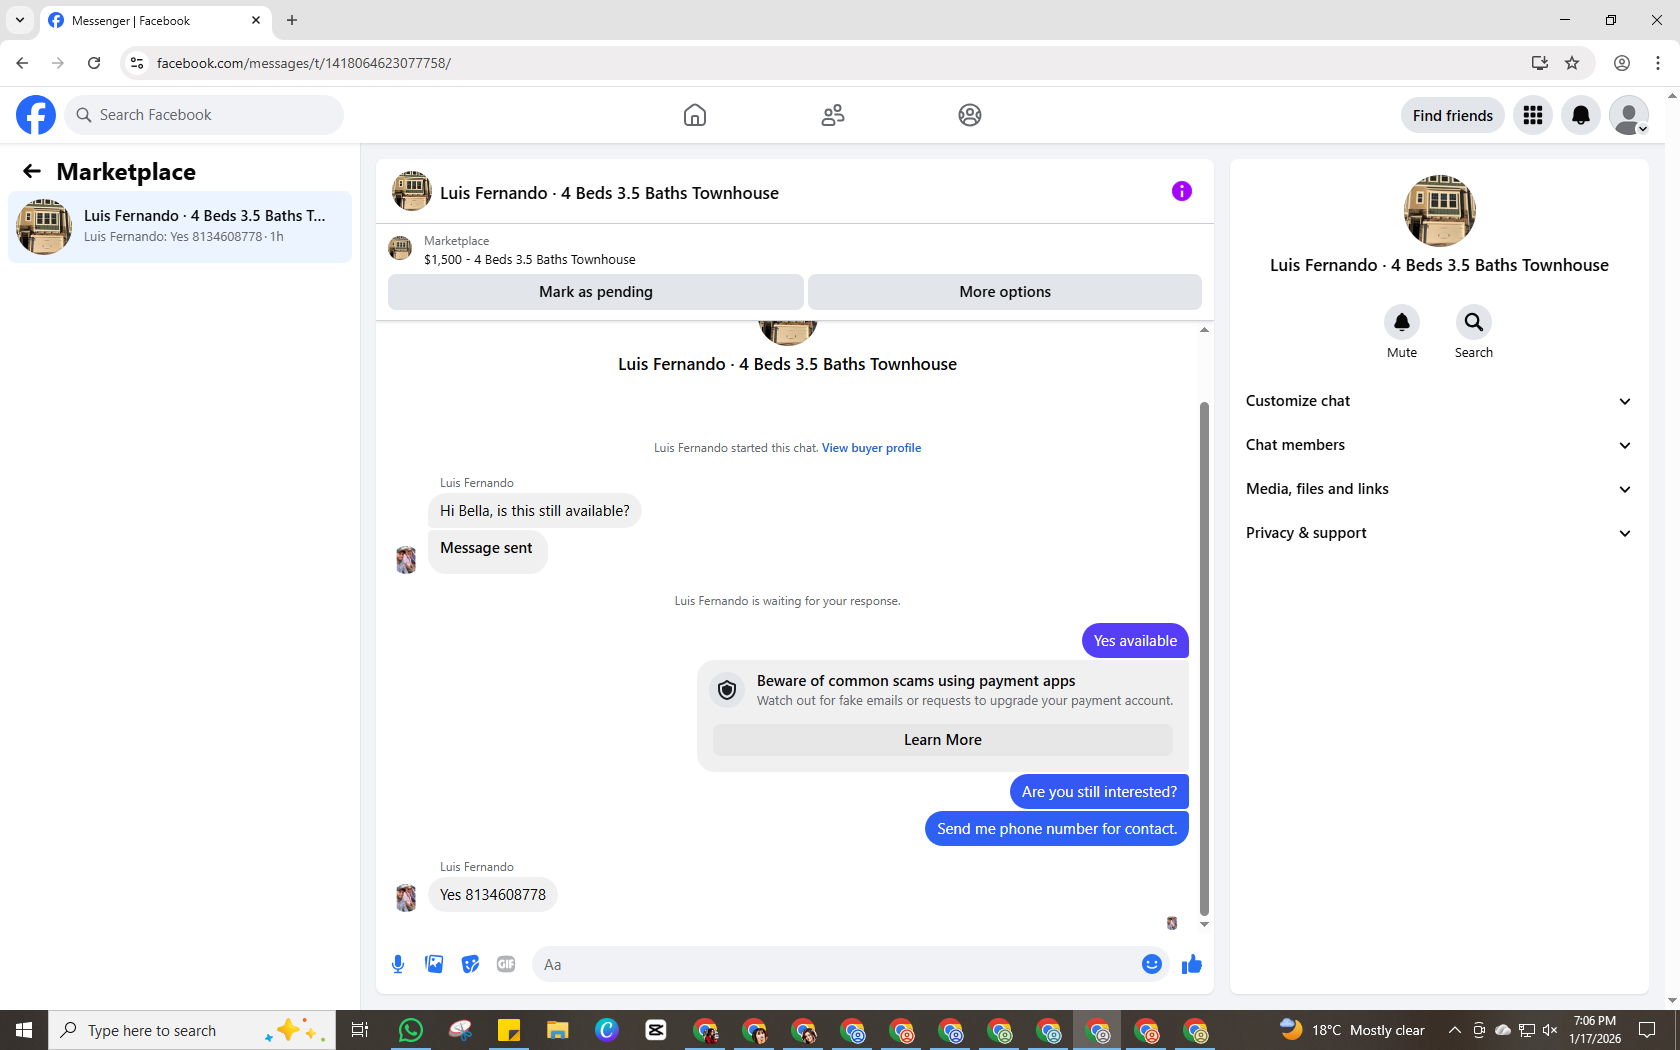The width and height of the screenshot is (1680, 1050).
Task: Select the Messenger | Facebook tab
Action: [x=155, y=20]
